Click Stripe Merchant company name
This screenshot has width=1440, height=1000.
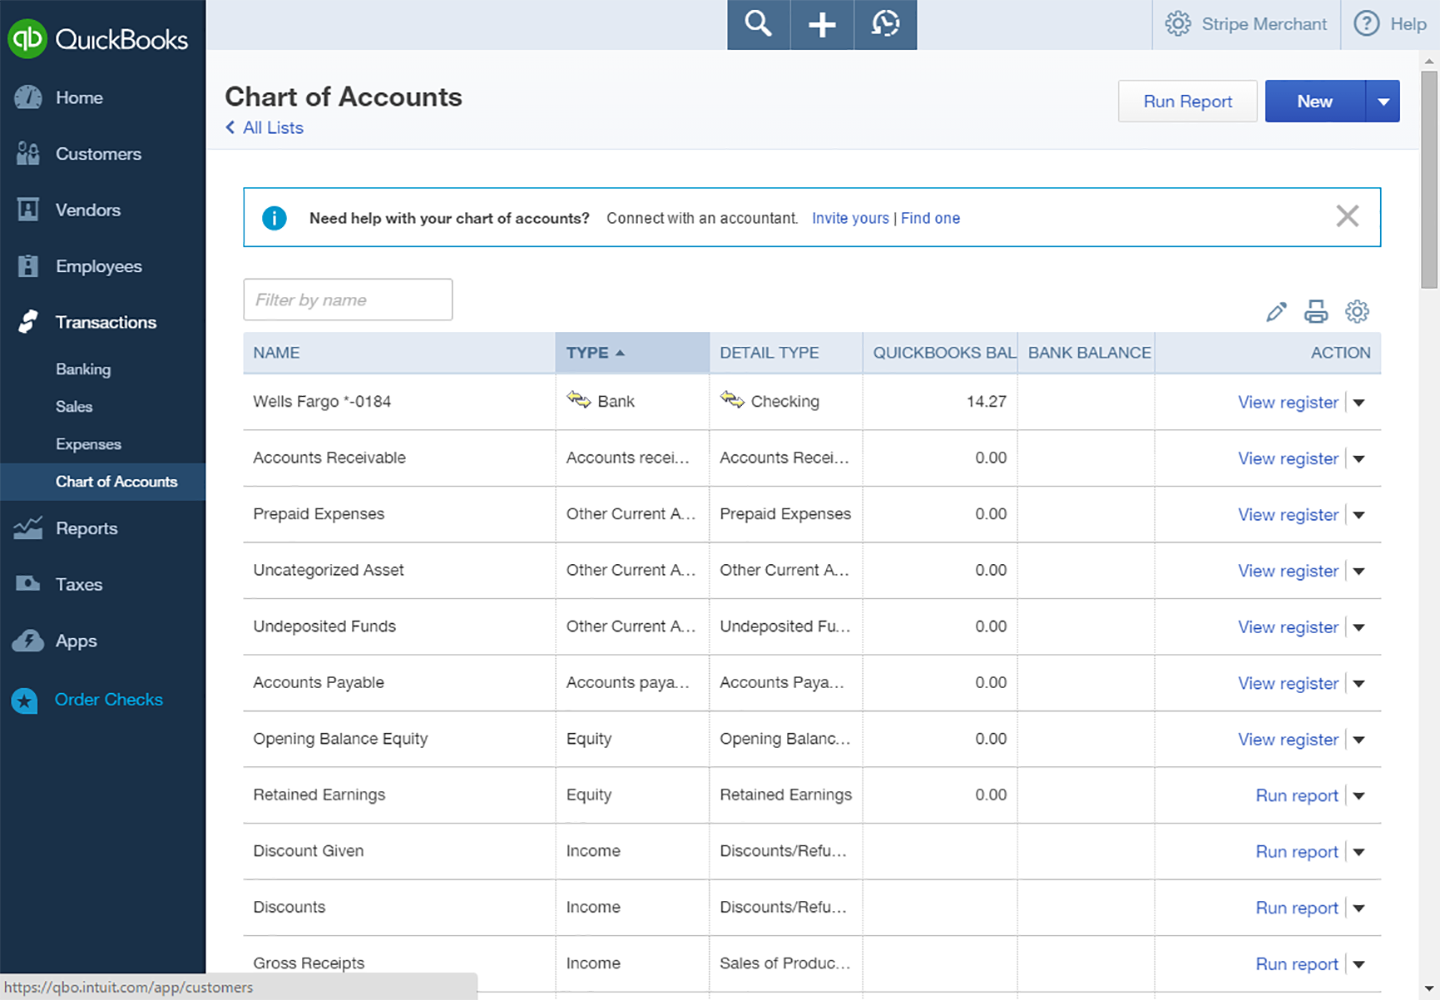1264,24
